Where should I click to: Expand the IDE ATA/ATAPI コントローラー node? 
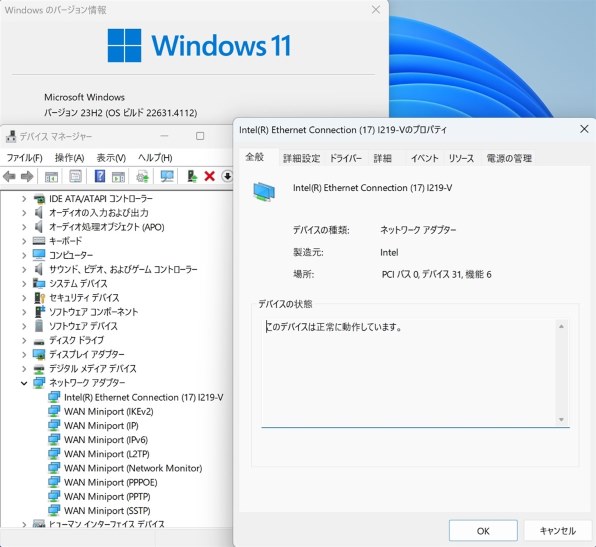(x=24, y=198)
